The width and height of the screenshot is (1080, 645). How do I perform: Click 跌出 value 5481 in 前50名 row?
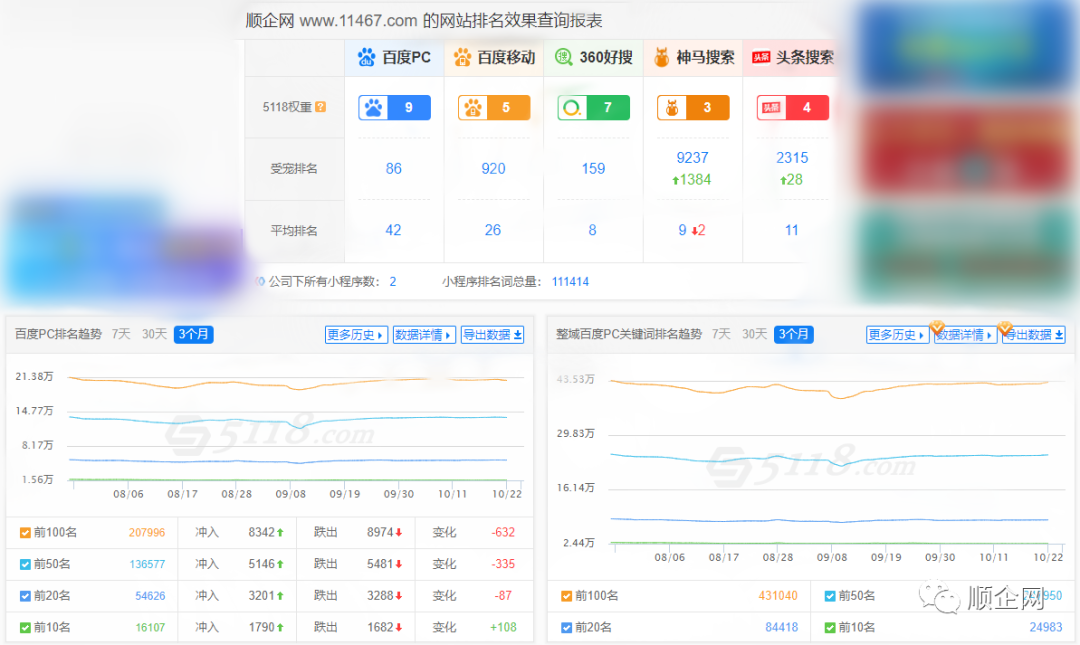[380, 564]
